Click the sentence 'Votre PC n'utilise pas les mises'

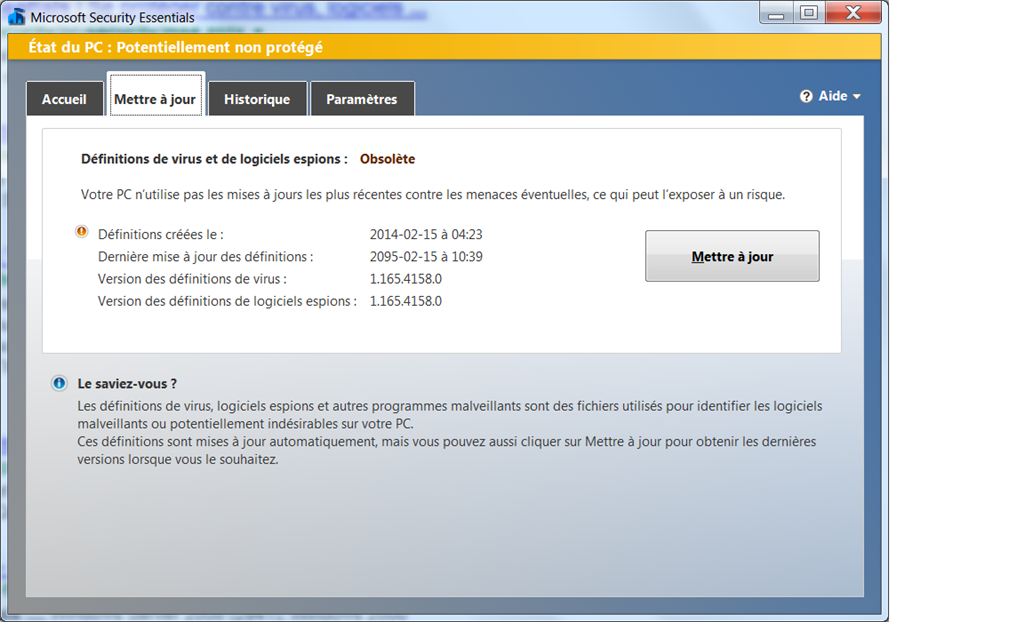(433, 195)
